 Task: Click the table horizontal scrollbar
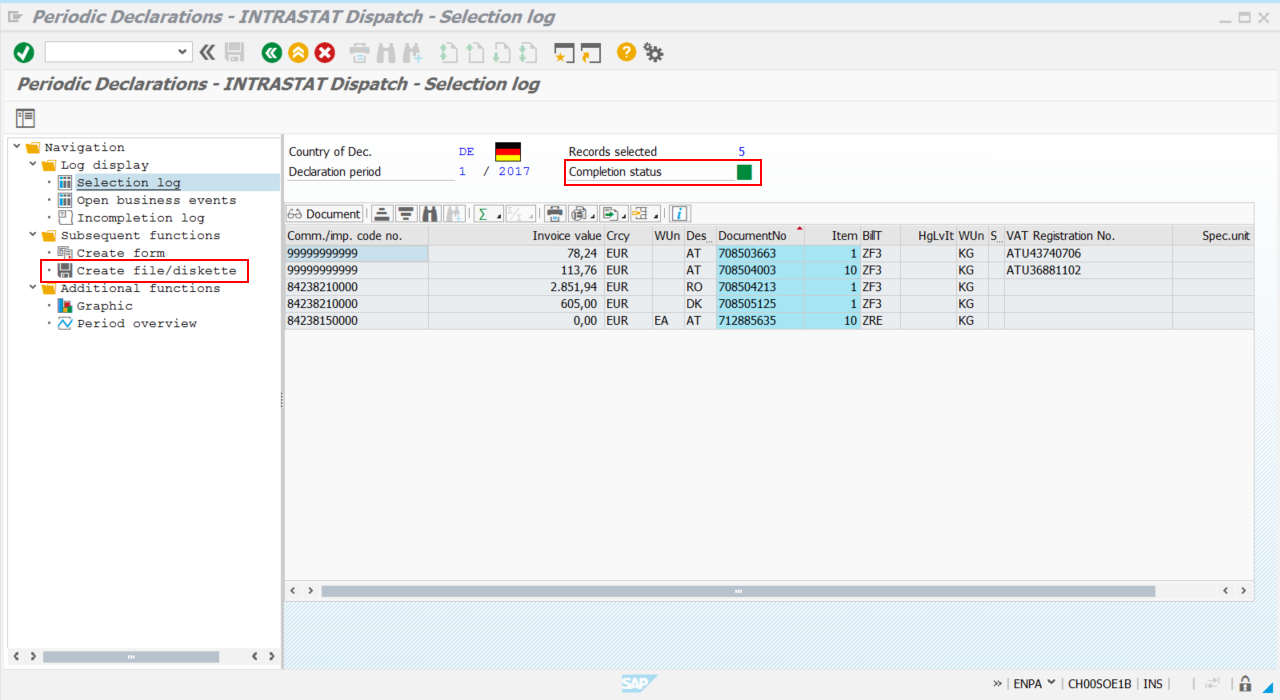[x=738, y=591]
